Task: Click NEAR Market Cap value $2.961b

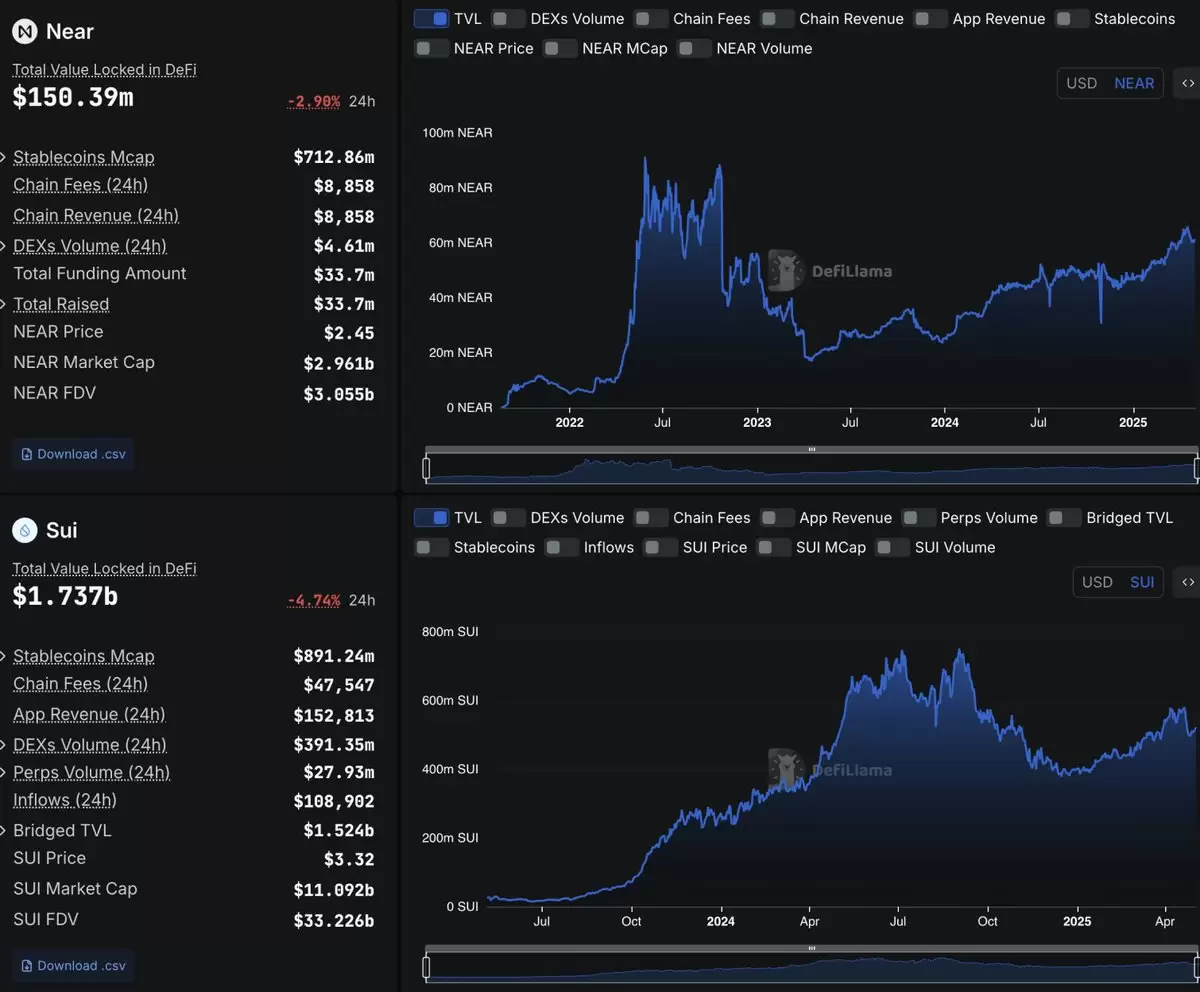Action: 339,364
